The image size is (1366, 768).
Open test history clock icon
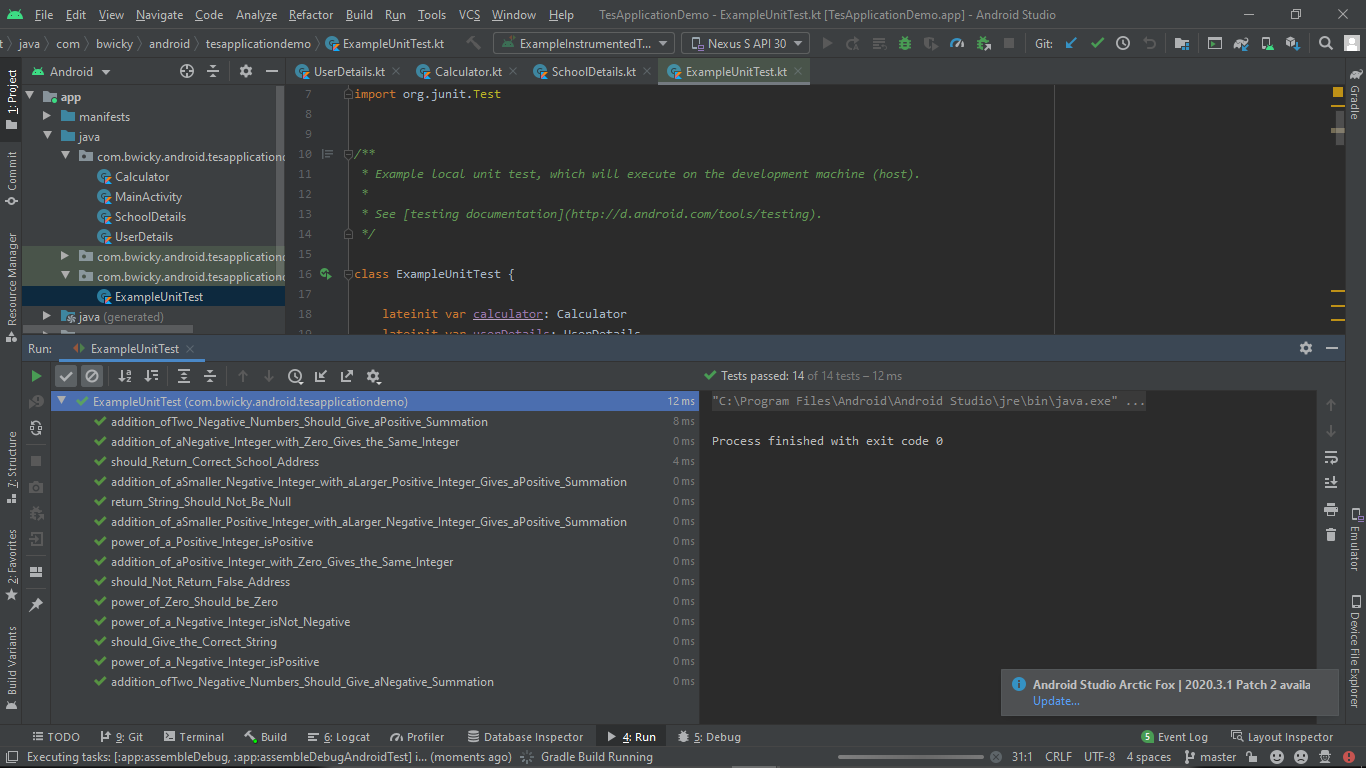click(x=295, y=376)
